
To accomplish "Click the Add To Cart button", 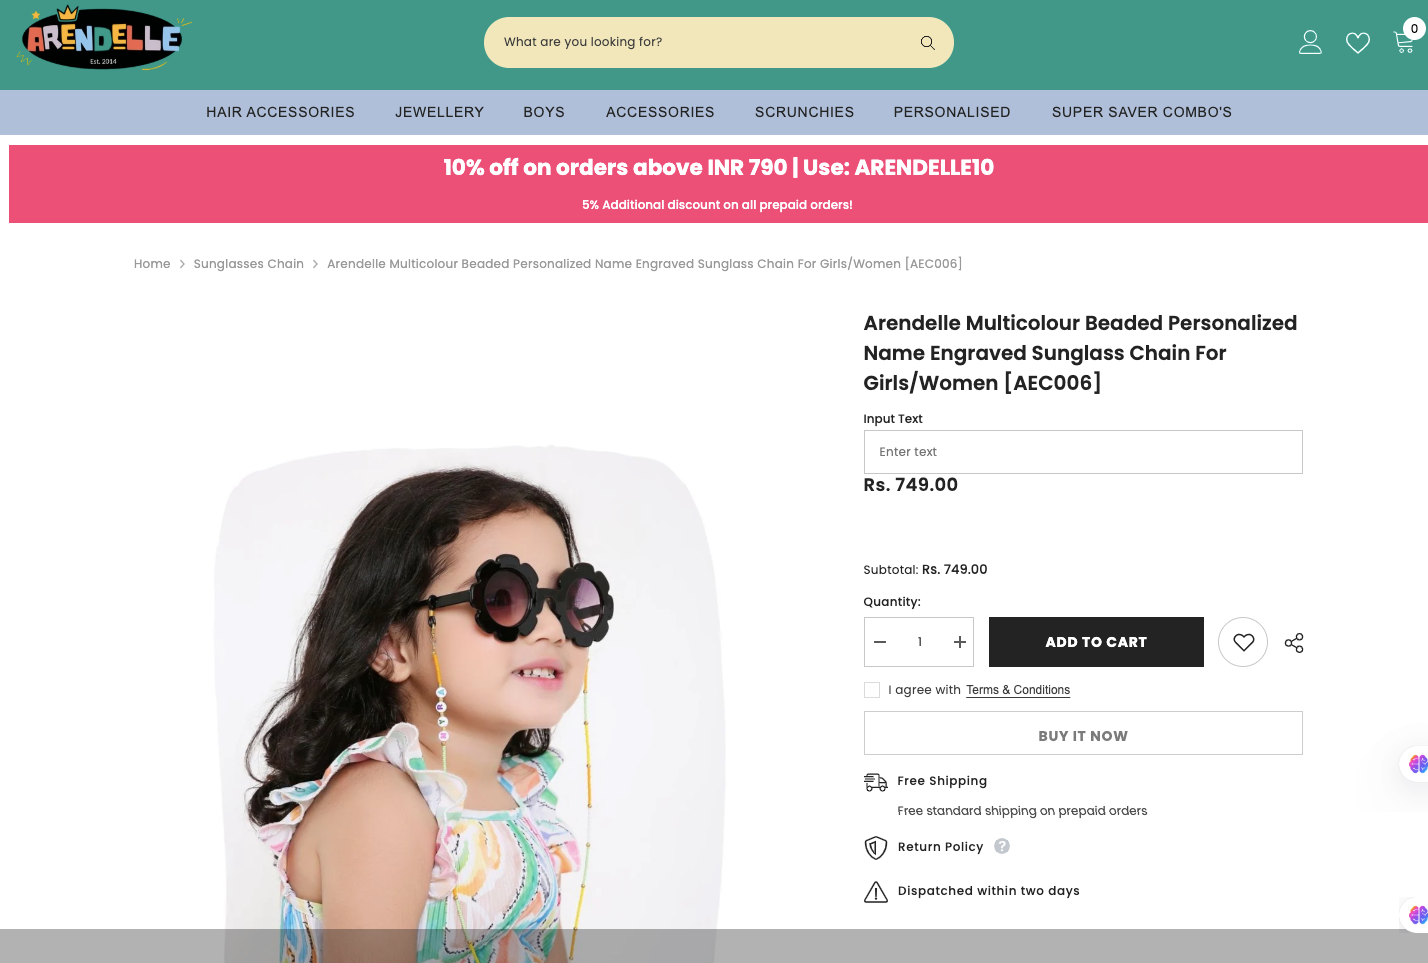I will point(1096,642).
